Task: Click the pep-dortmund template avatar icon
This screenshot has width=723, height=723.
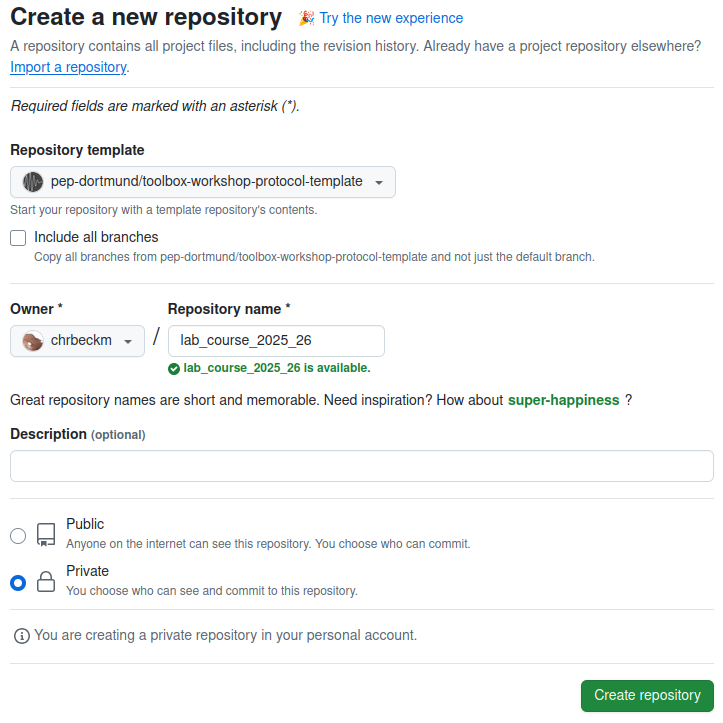Action: coord(33,182)
